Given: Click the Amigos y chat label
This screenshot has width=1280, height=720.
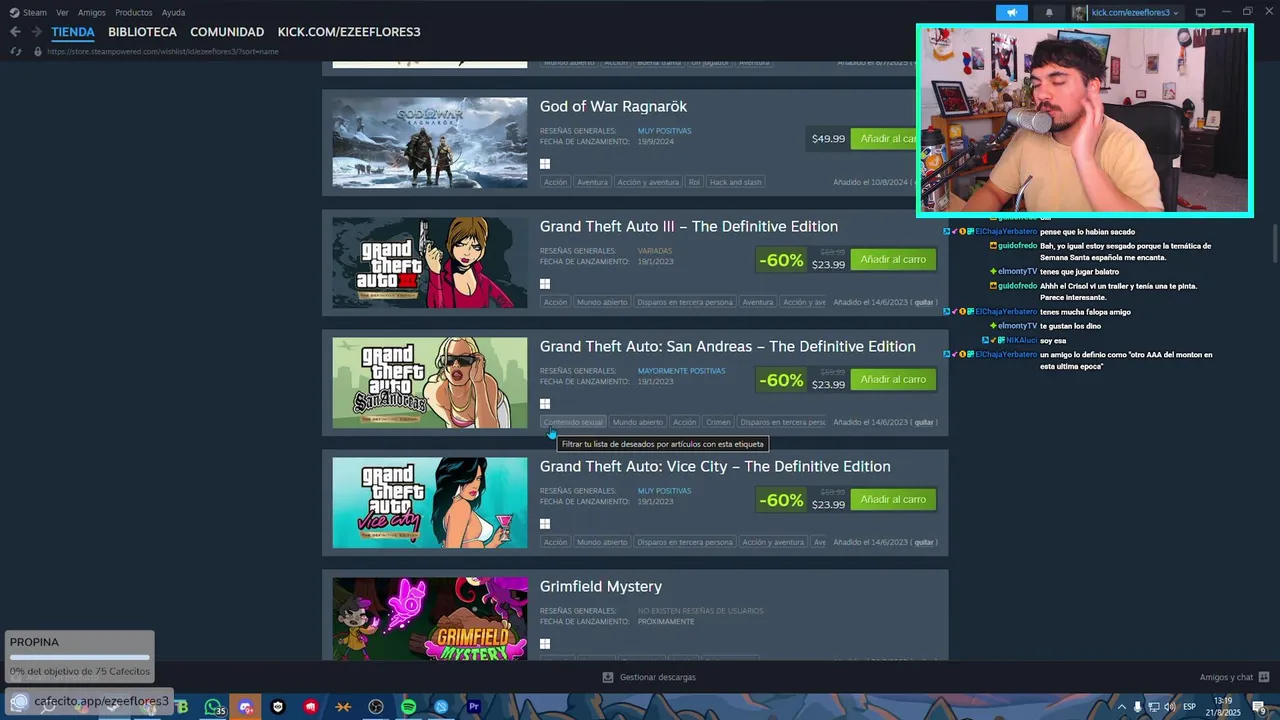Looking at the screenshot, I should click(x=1226, y=677).
